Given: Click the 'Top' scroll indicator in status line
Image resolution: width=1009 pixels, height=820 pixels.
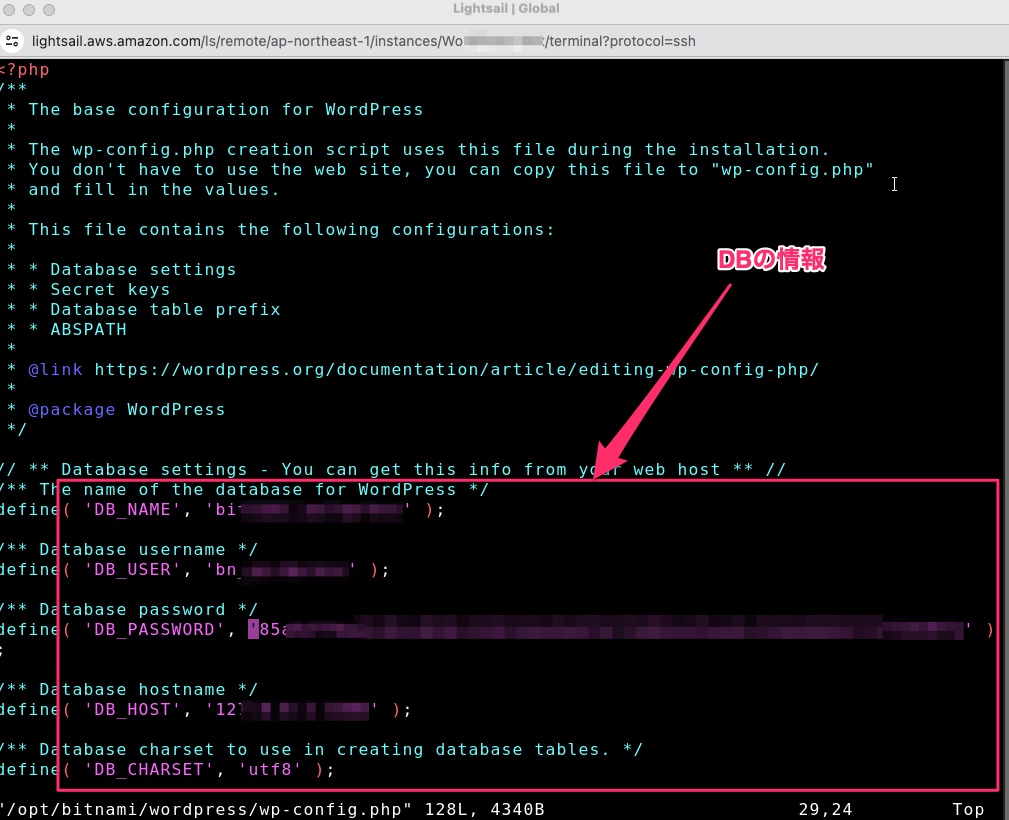Looking at the screenshot, I should point(968,809).
